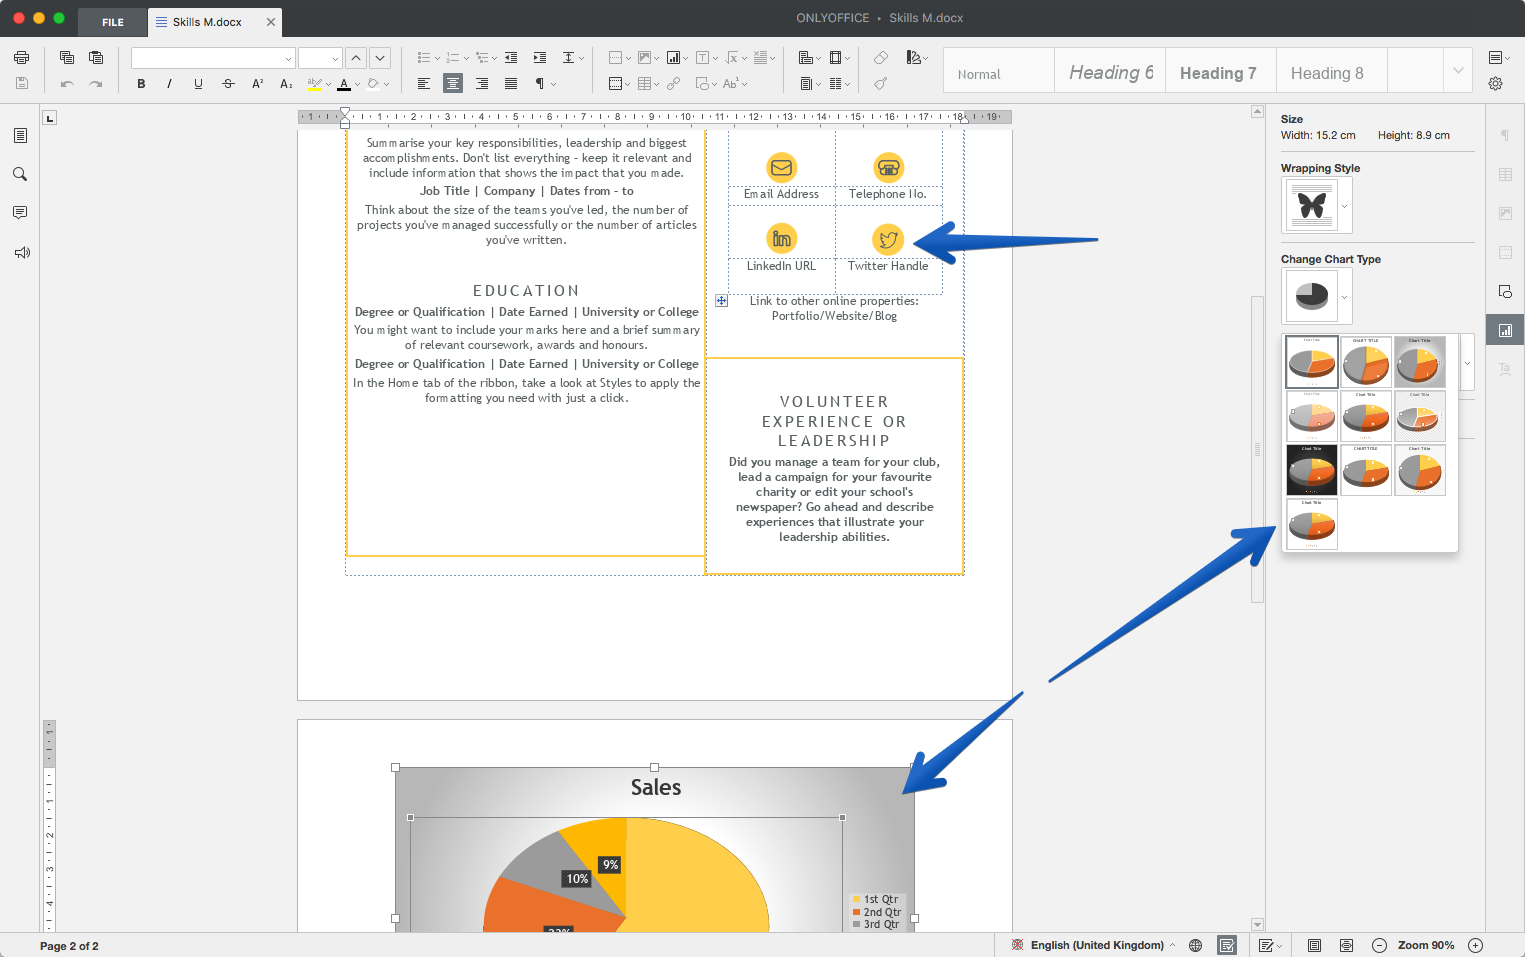Expand the paragraph styles gallery

point(1458,71)
